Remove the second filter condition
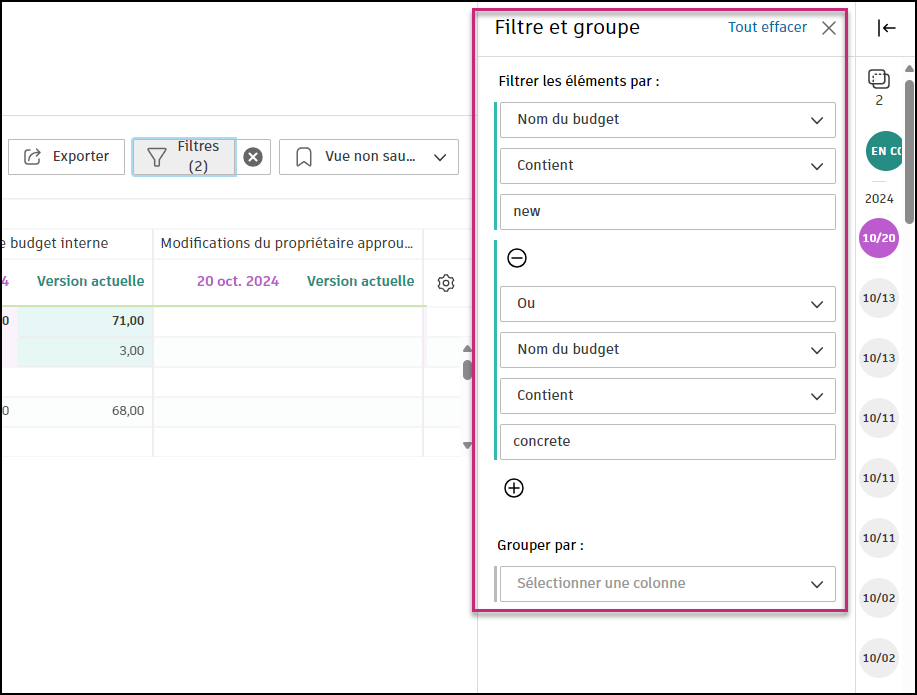This screenshot has width=917, height=695. tap(516, 258)
